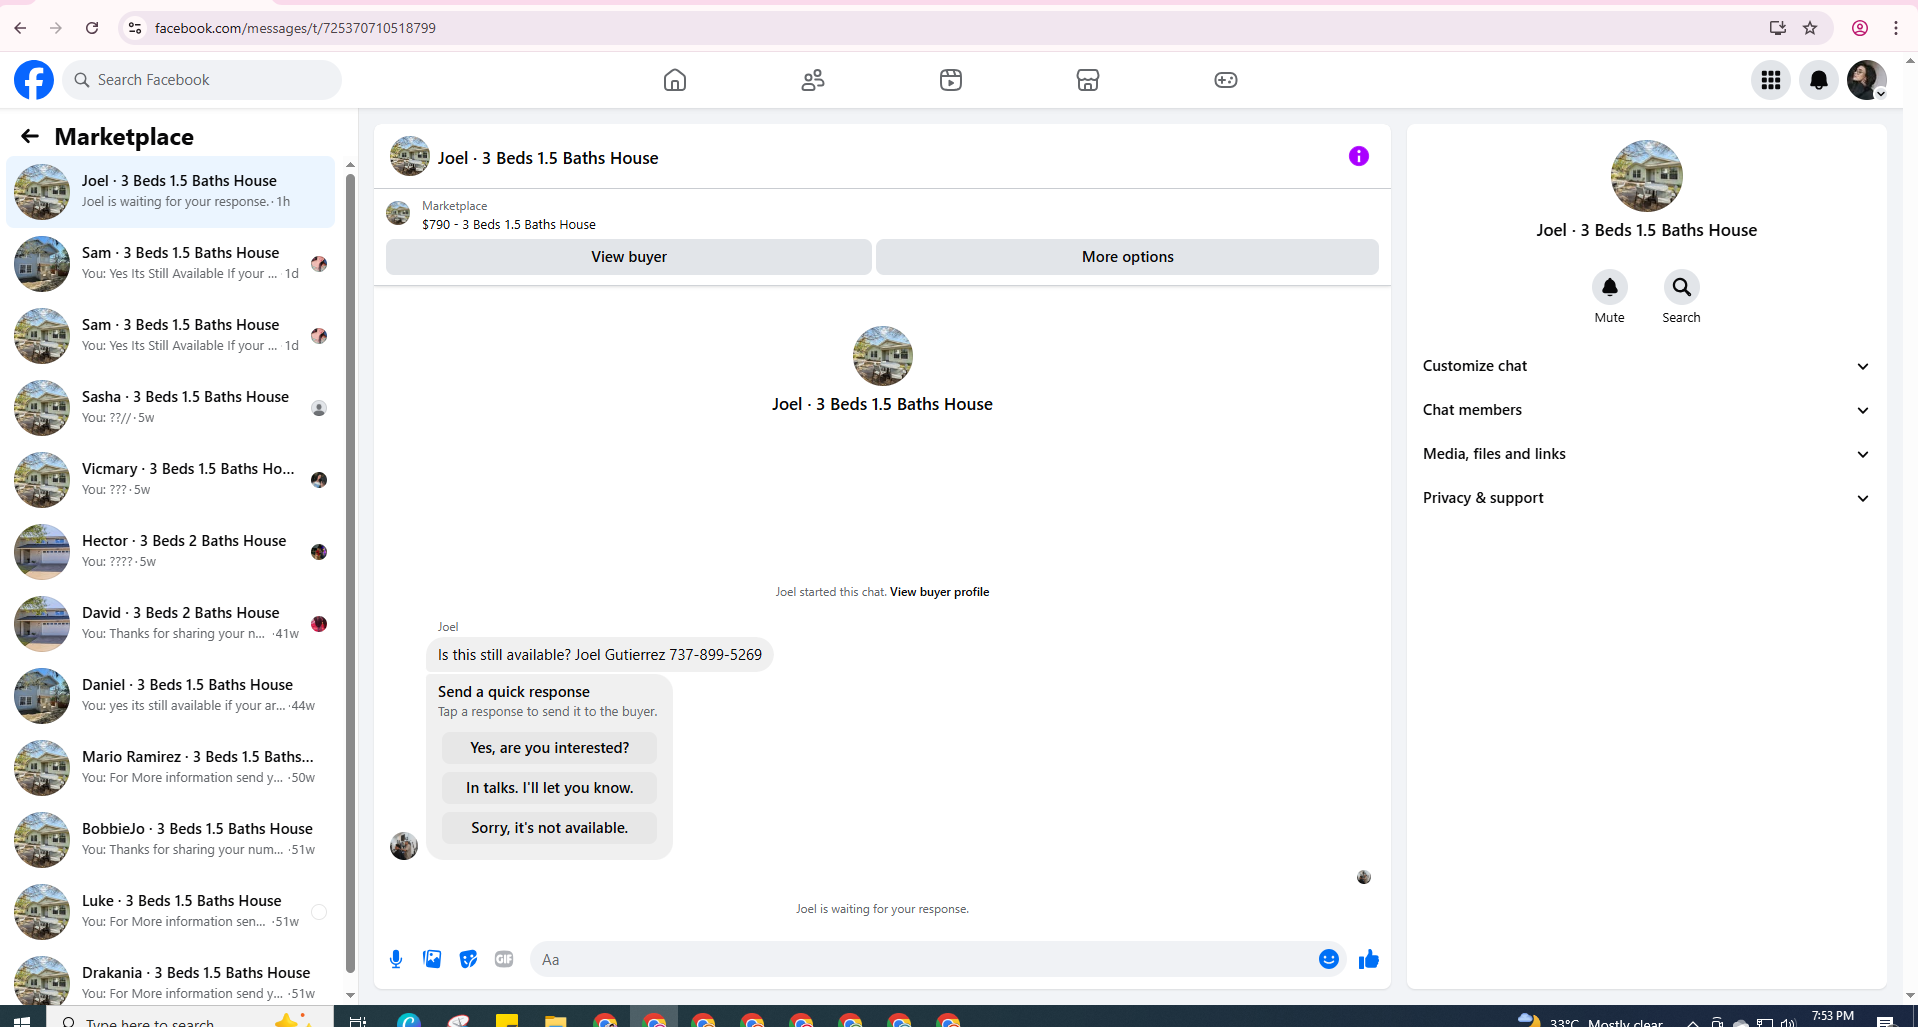Expand Customize chat section
Screen dimensions: 1918x1027
pos(1646,366)
